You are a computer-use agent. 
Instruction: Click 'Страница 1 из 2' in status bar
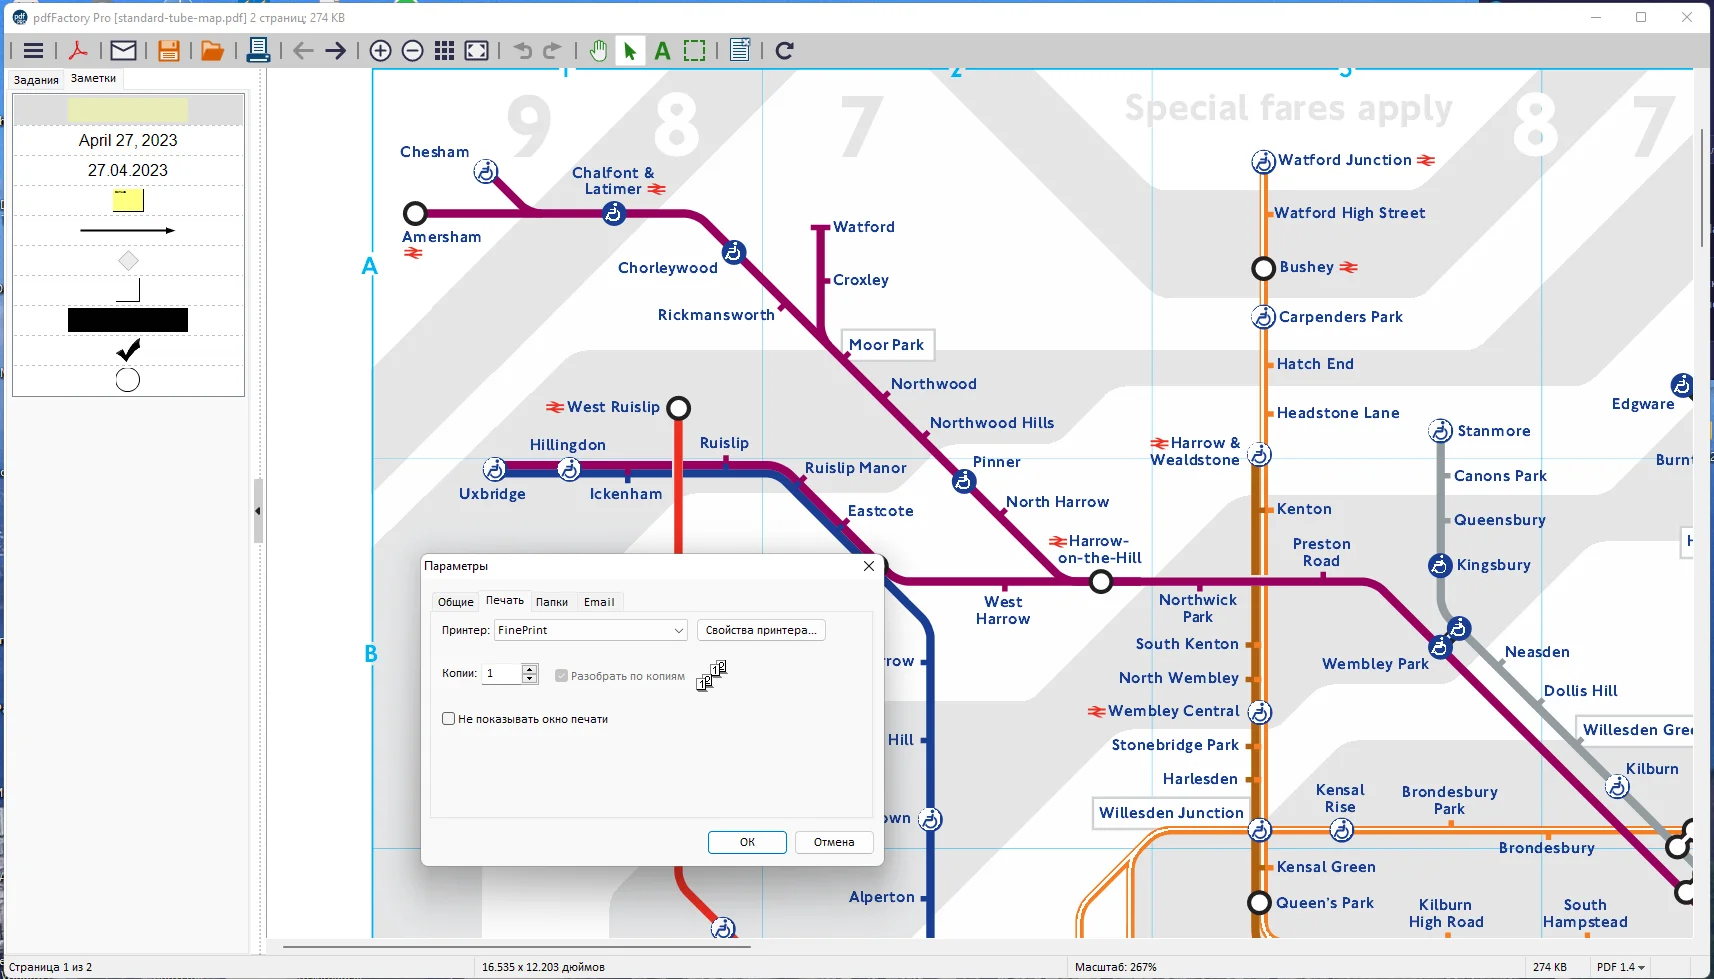tap(50, 967)
